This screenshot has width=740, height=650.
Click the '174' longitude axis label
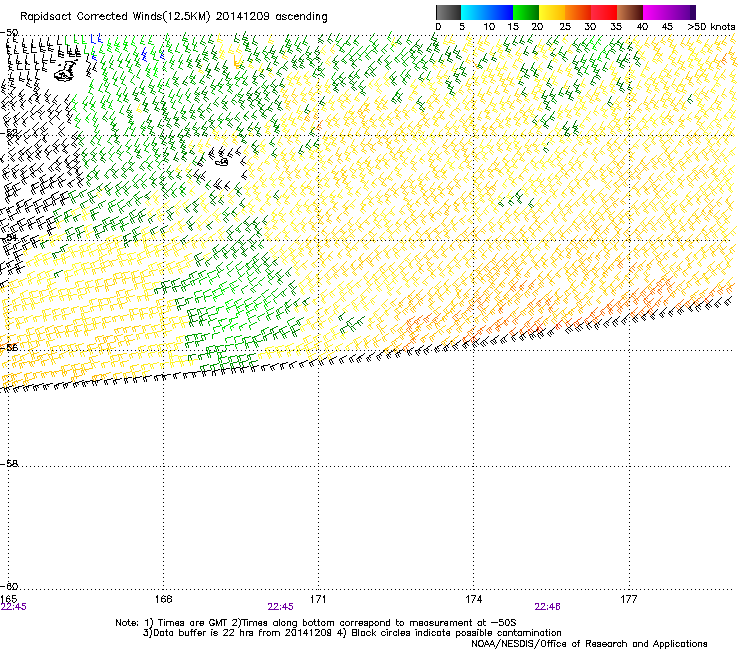click(x=473, y=599)
